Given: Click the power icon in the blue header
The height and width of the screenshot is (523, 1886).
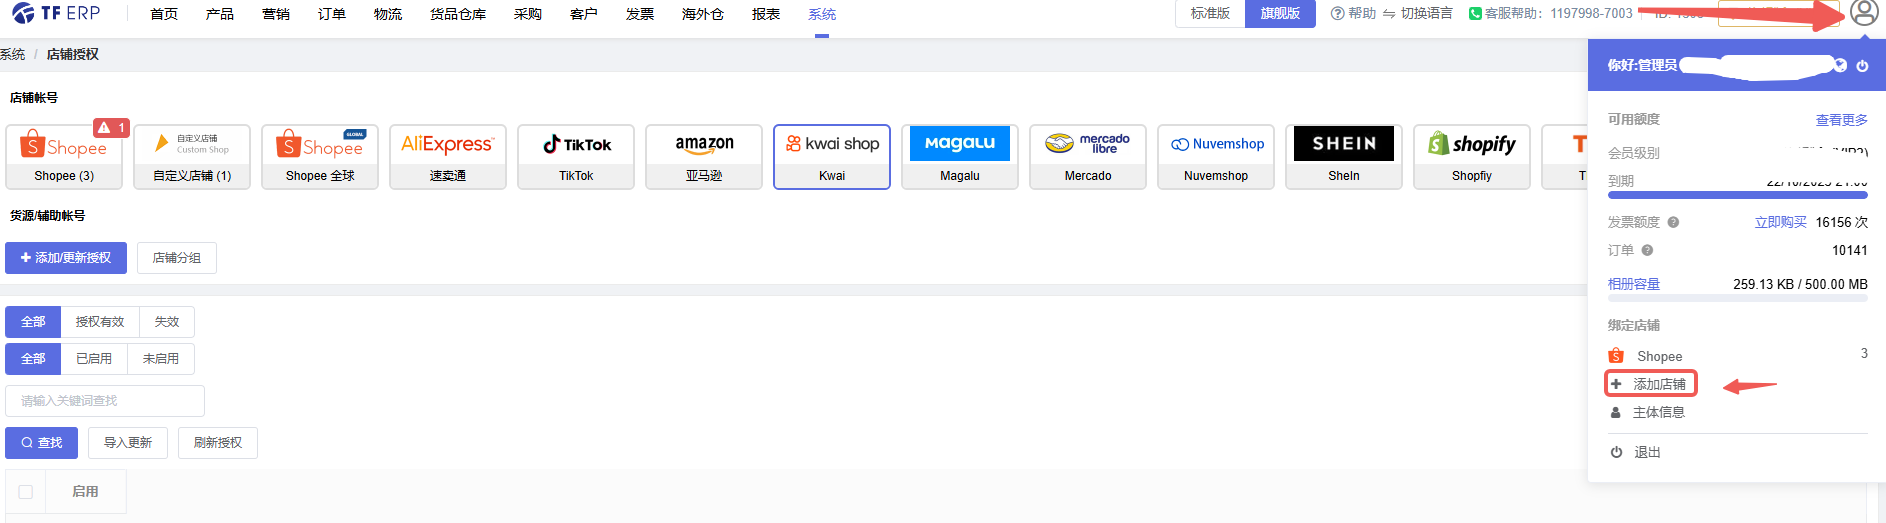Looking at the screenshot, I should tap(1862, 66).
